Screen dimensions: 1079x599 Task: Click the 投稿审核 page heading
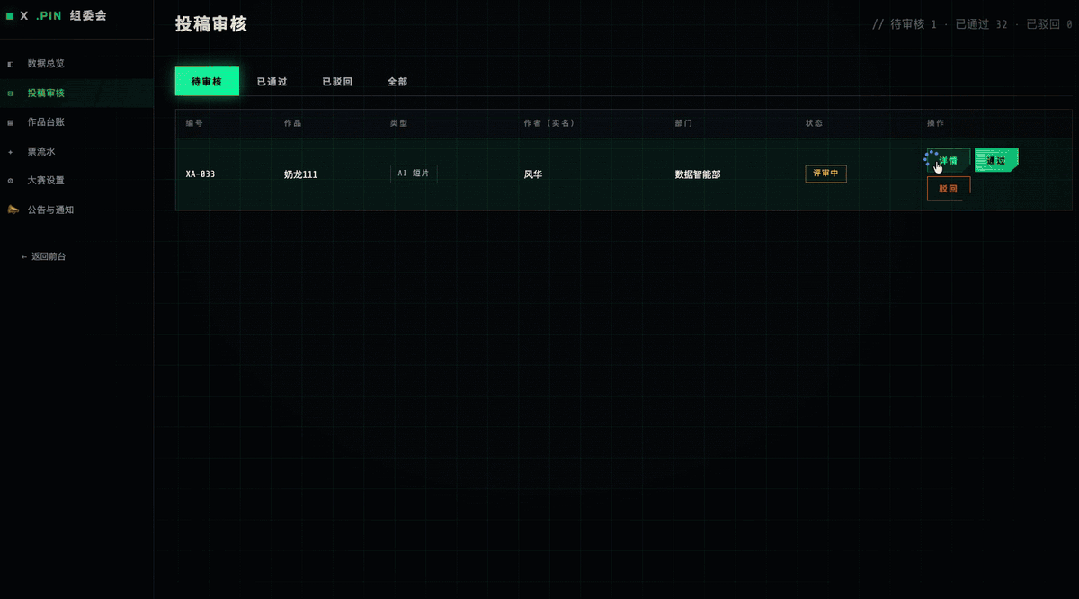tap(211, 24)
